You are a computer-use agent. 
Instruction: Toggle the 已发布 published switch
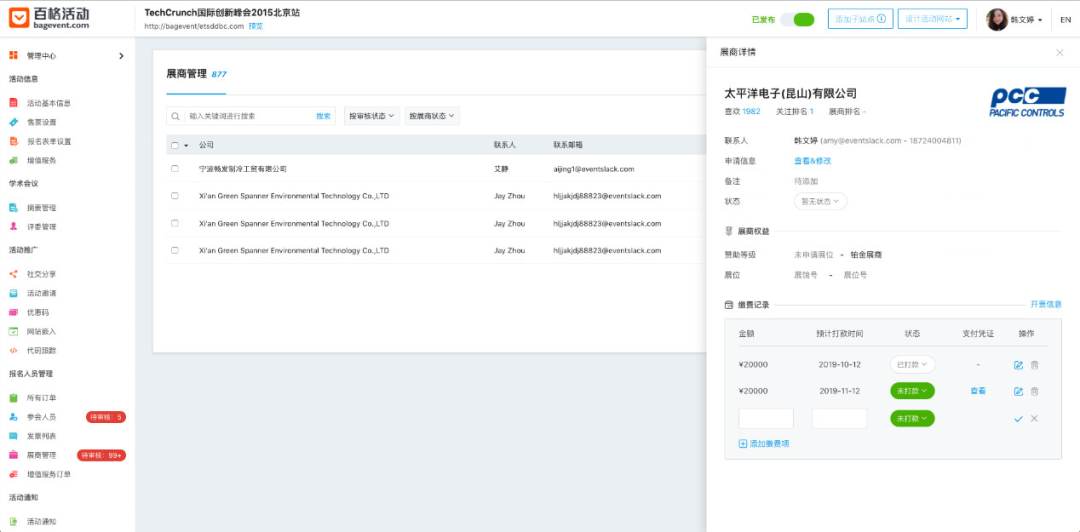[798, 19]
